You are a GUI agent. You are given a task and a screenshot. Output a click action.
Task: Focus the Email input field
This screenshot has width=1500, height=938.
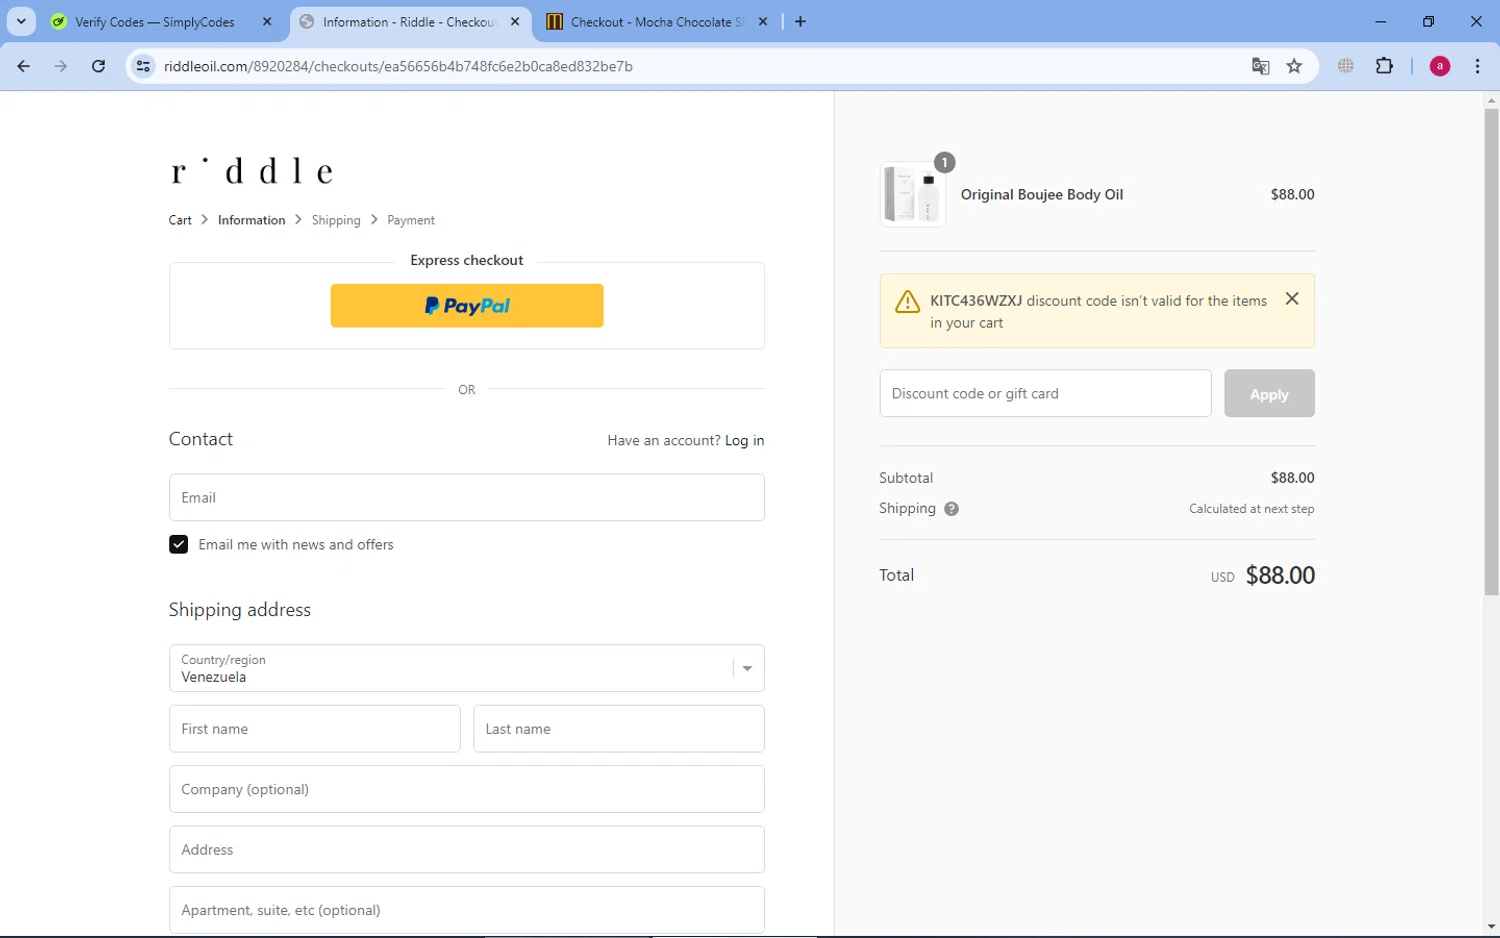point(467,497)
